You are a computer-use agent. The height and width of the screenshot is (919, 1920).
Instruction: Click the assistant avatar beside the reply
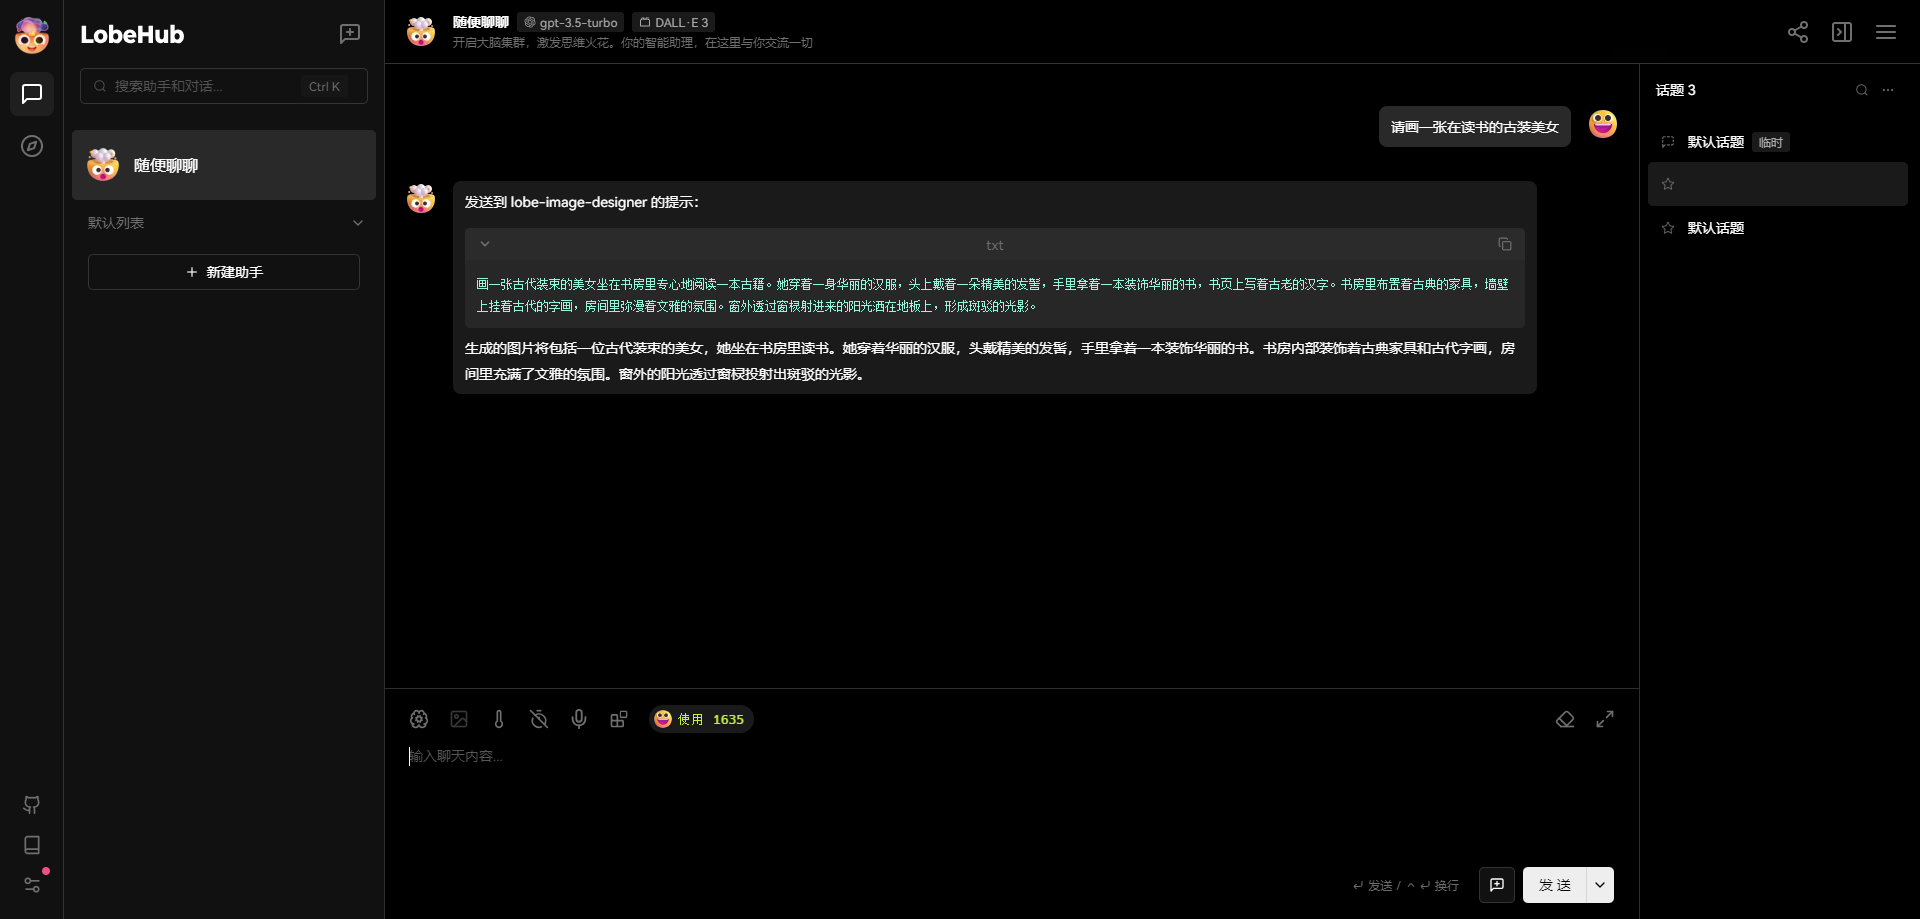[x=421, y=198]
